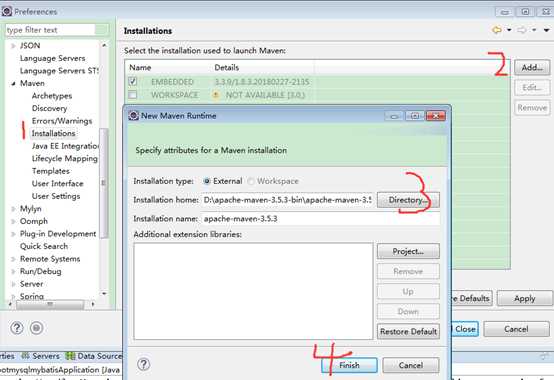Click the Additional extension libraries list
Viewport: 554px width, 380px height.
[x=253, y=291]
